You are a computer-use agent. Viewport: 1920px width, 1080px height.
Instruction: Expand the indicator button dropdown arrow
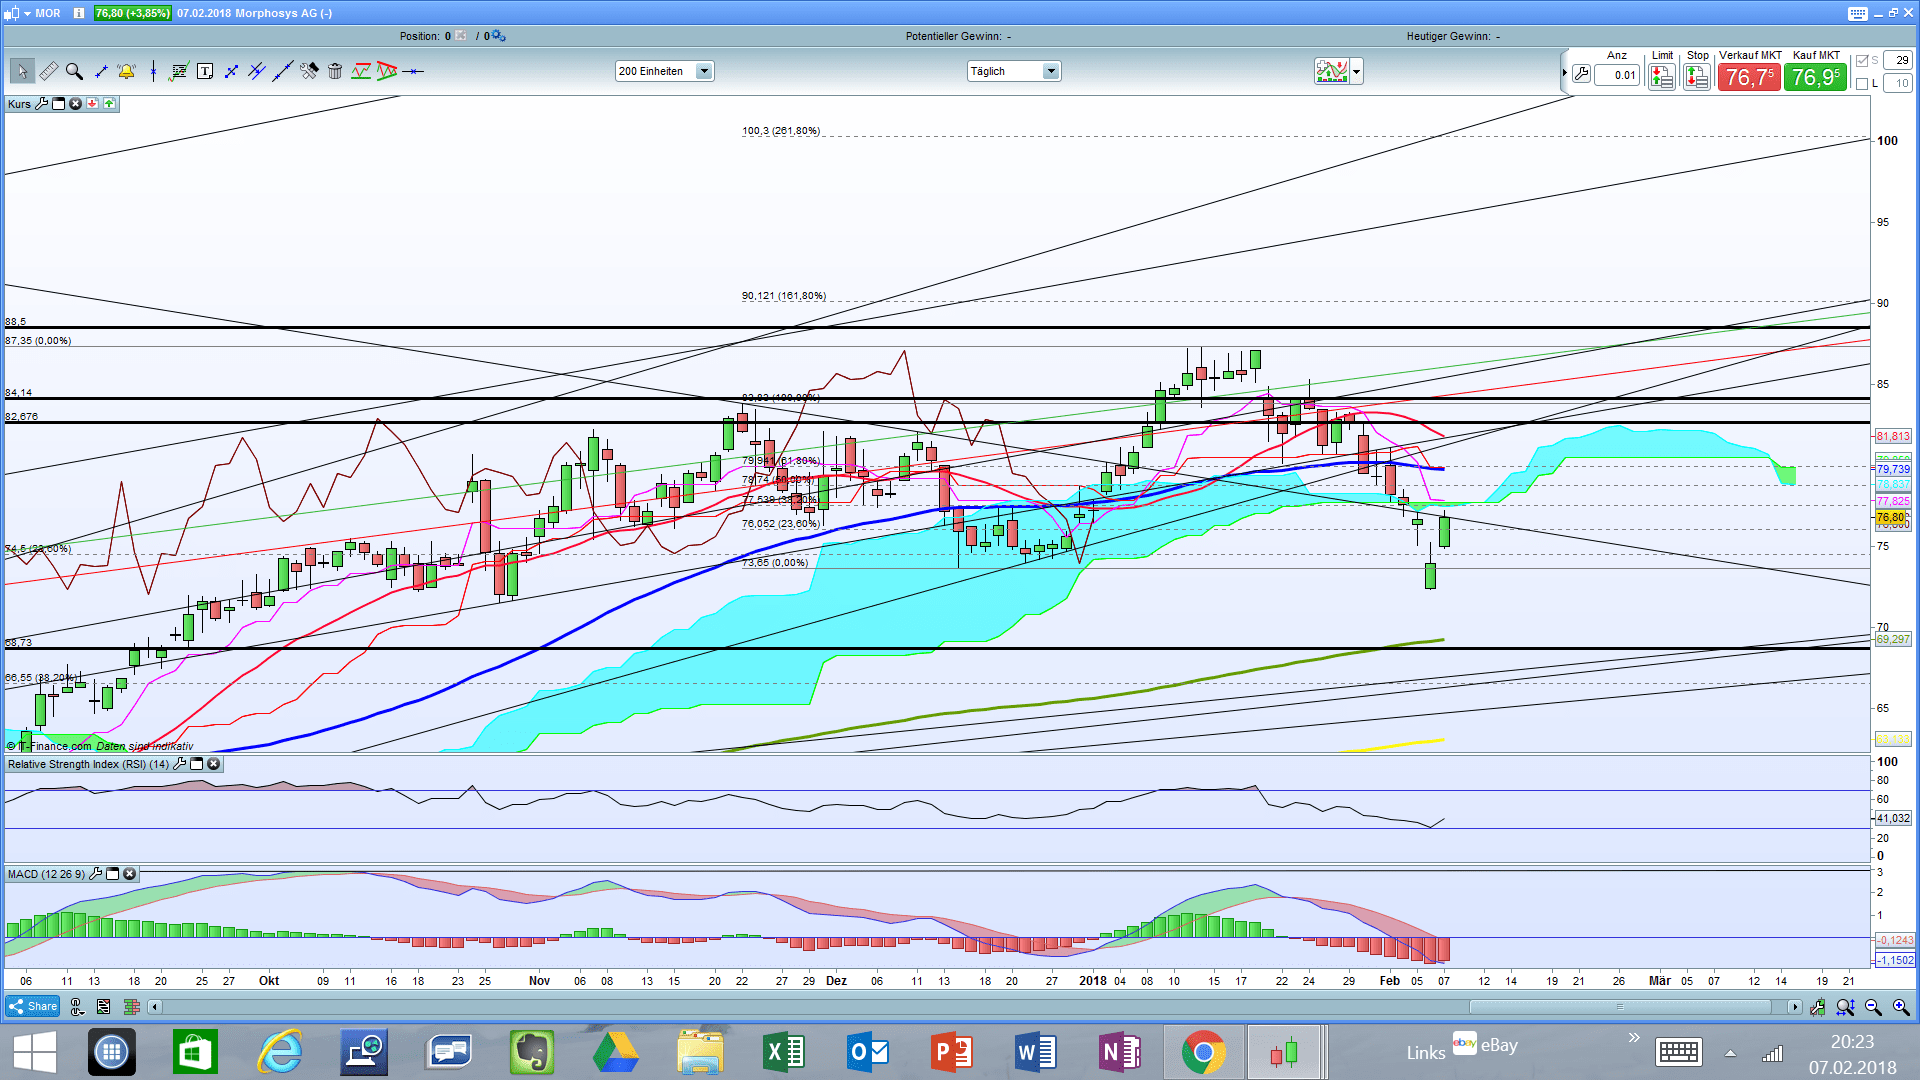(x=1357, y=71)
